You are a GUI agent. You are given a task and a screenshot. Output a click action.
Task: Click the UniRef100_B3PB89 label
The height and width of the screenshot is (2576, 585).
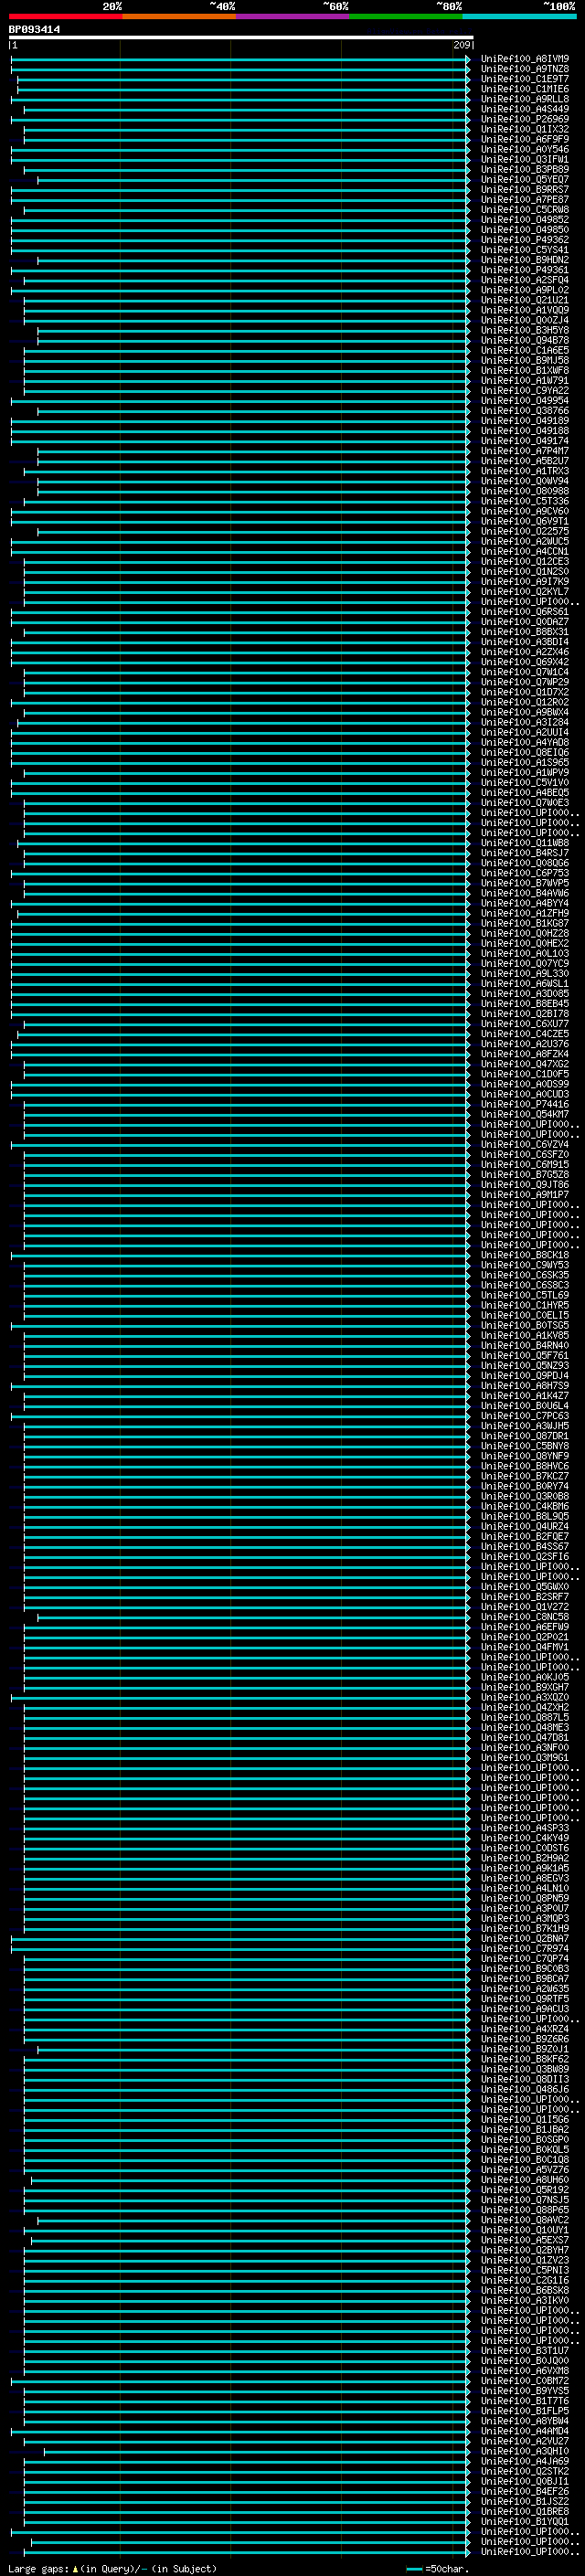point(525,169)
